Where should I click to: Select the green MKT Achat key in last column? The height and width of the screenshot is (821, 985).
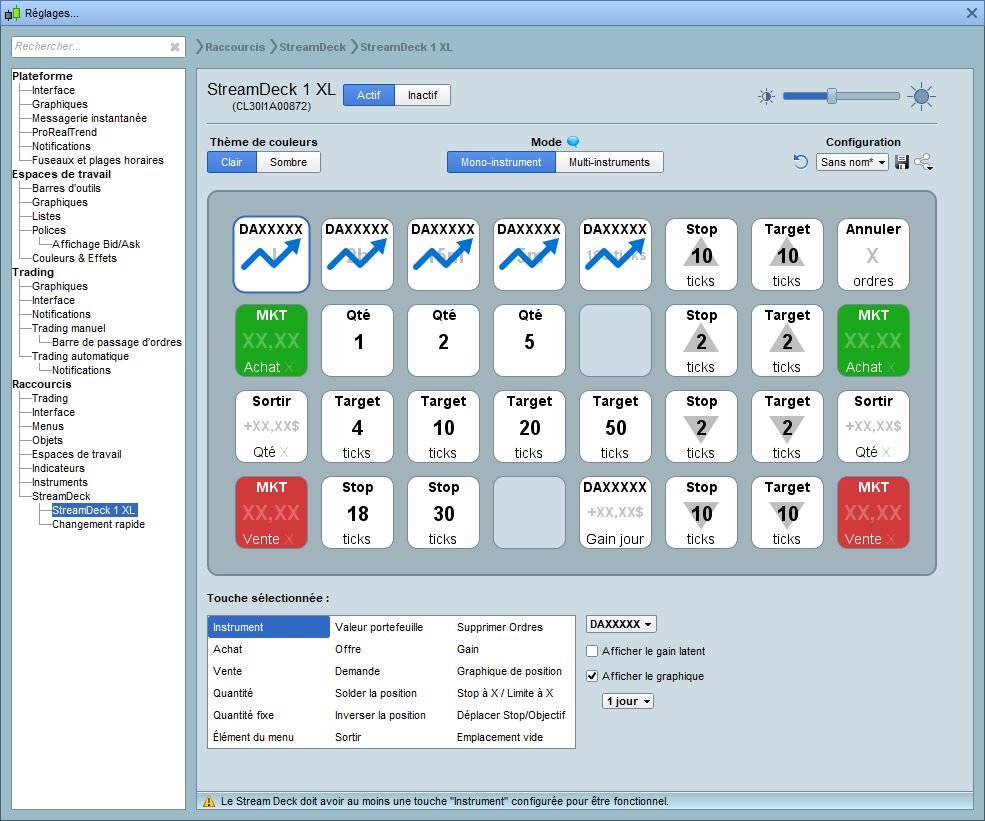point(873,340)
